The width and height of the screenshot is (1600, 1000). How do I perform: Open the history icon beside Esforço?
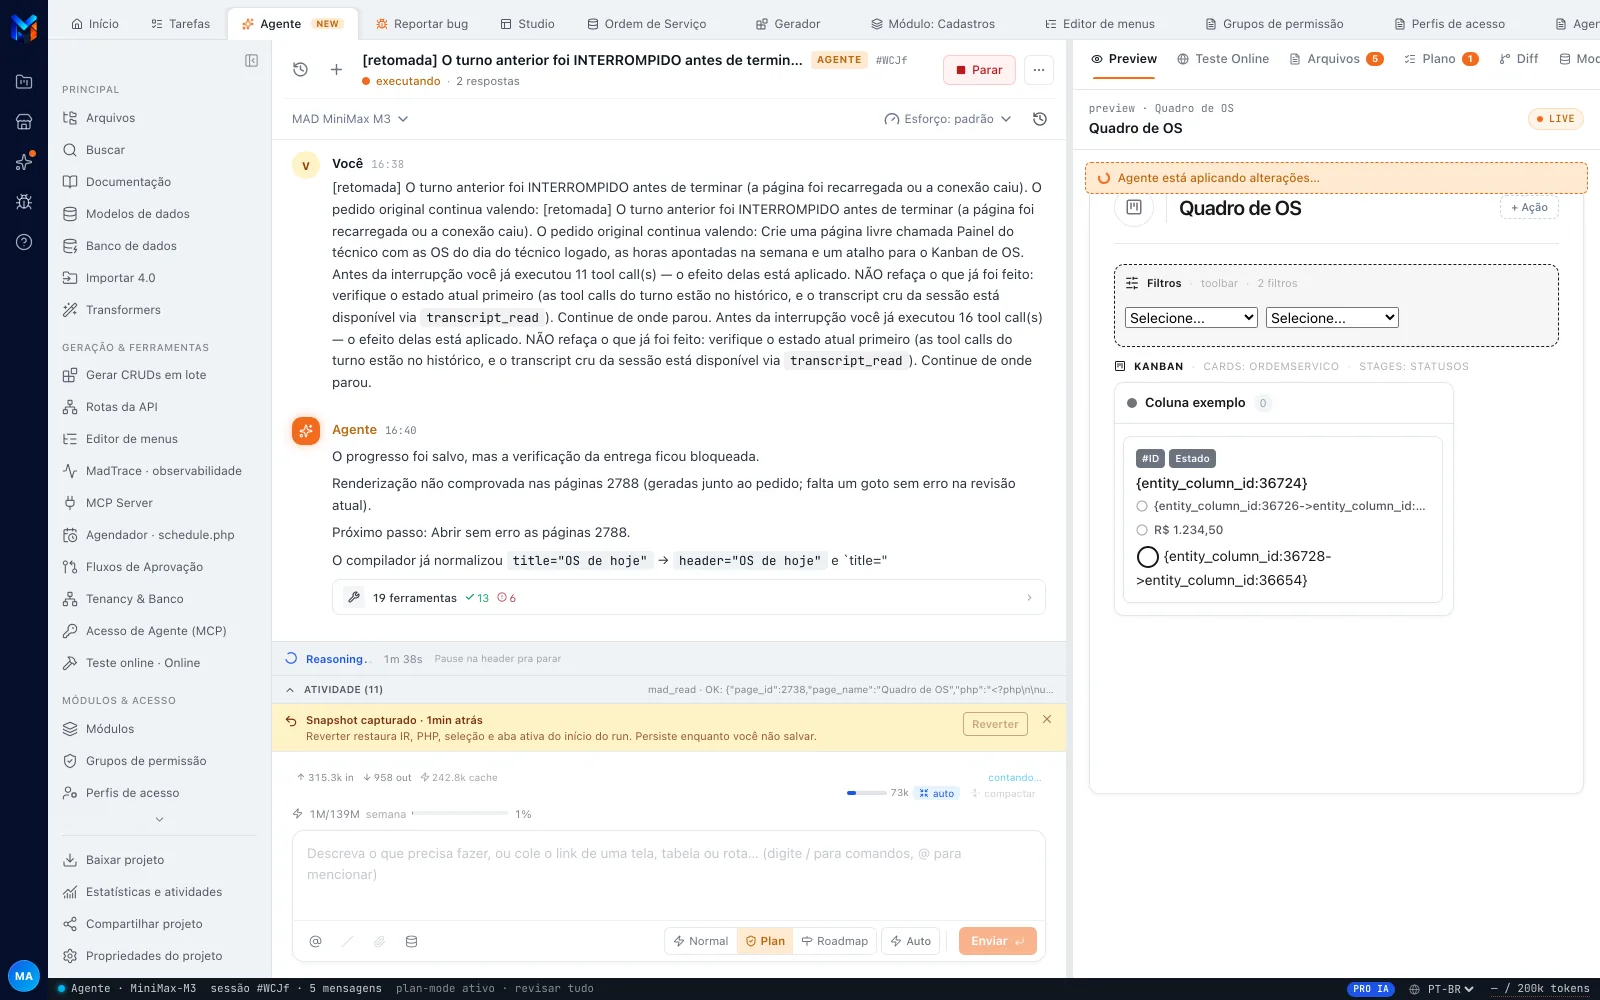(x=1040, y=119)
